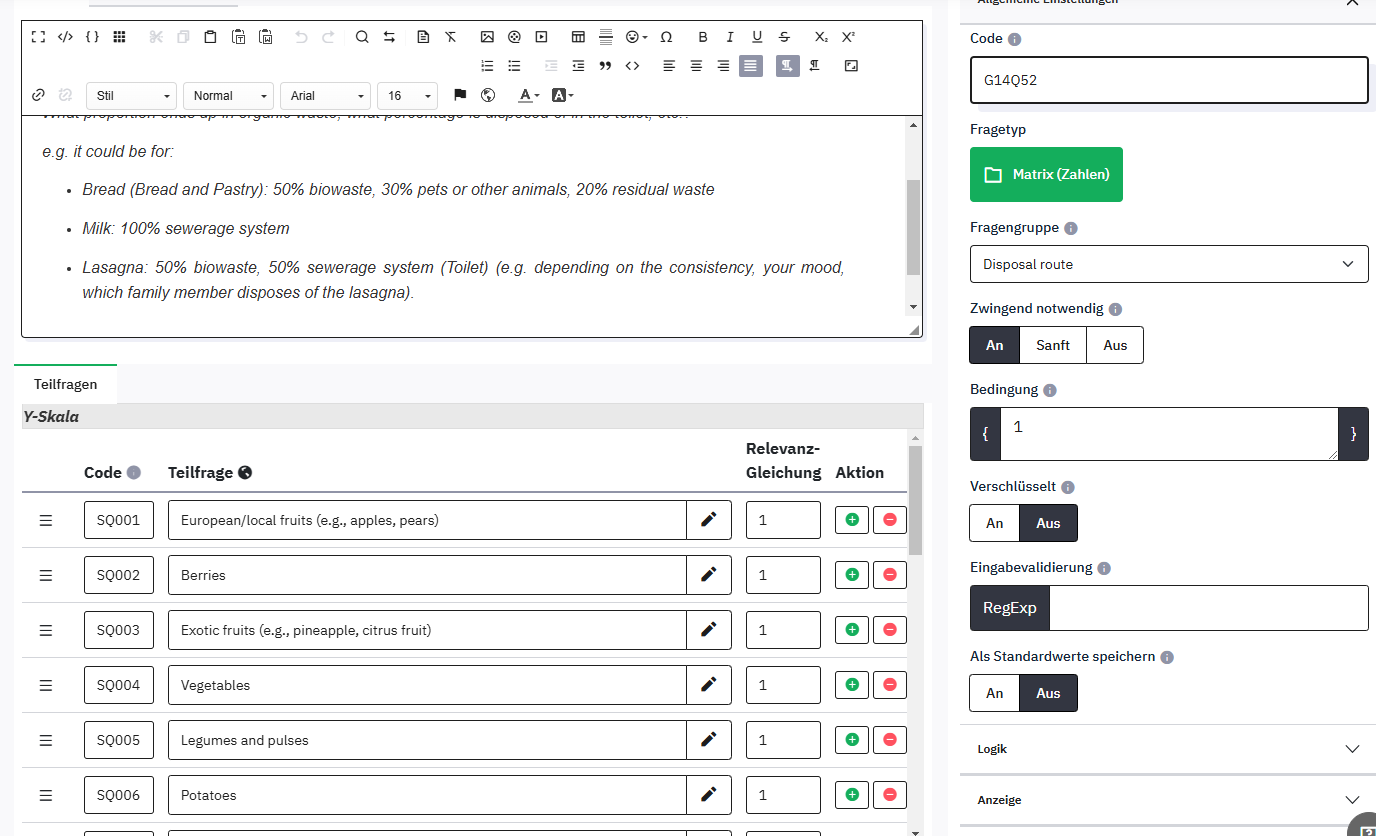
Task: Set Zwingend notwendig to Sanft
Action: (x=1052, y=345)
